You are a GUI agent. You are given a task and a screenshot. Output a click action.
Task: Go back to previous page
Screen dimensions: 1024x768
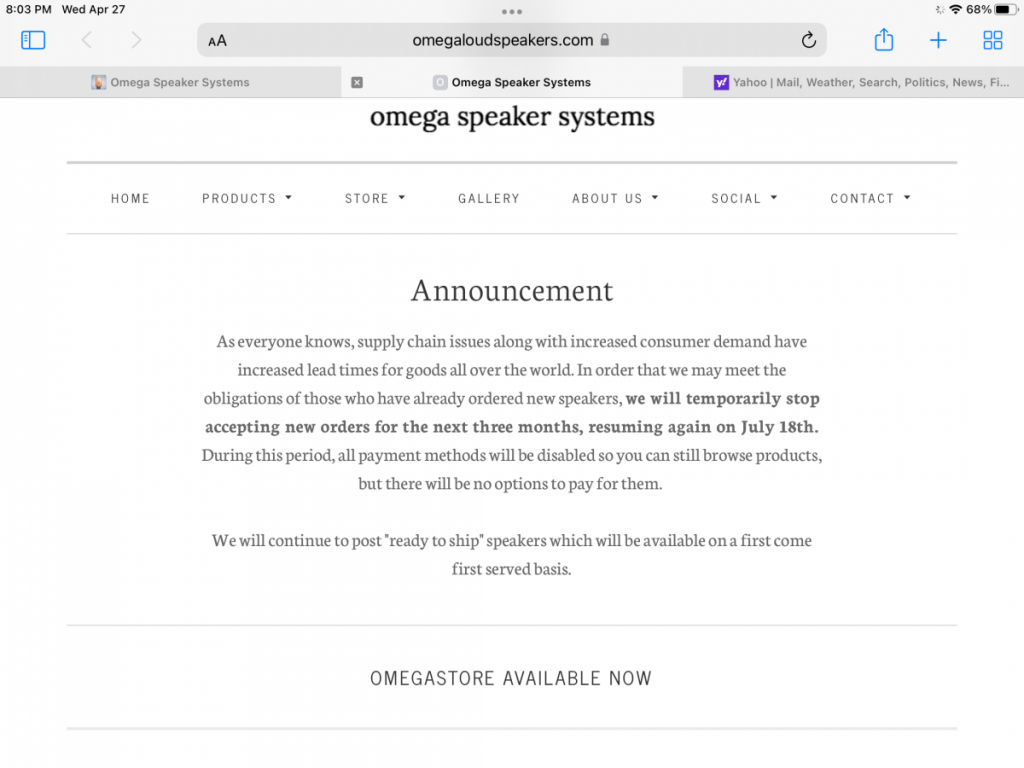click(x=87, y=40)
